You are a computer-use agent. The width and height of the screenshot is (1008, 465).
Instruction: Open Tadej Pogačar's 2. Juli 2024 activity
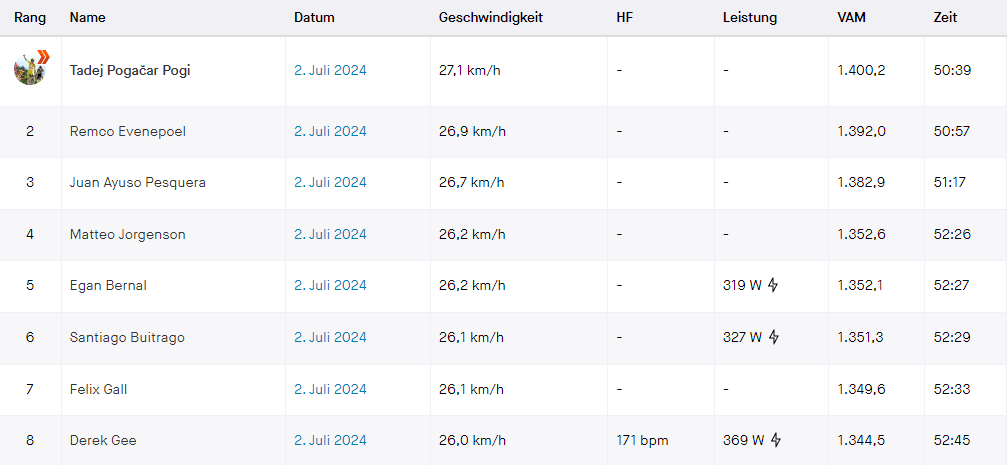pos(330,71)
